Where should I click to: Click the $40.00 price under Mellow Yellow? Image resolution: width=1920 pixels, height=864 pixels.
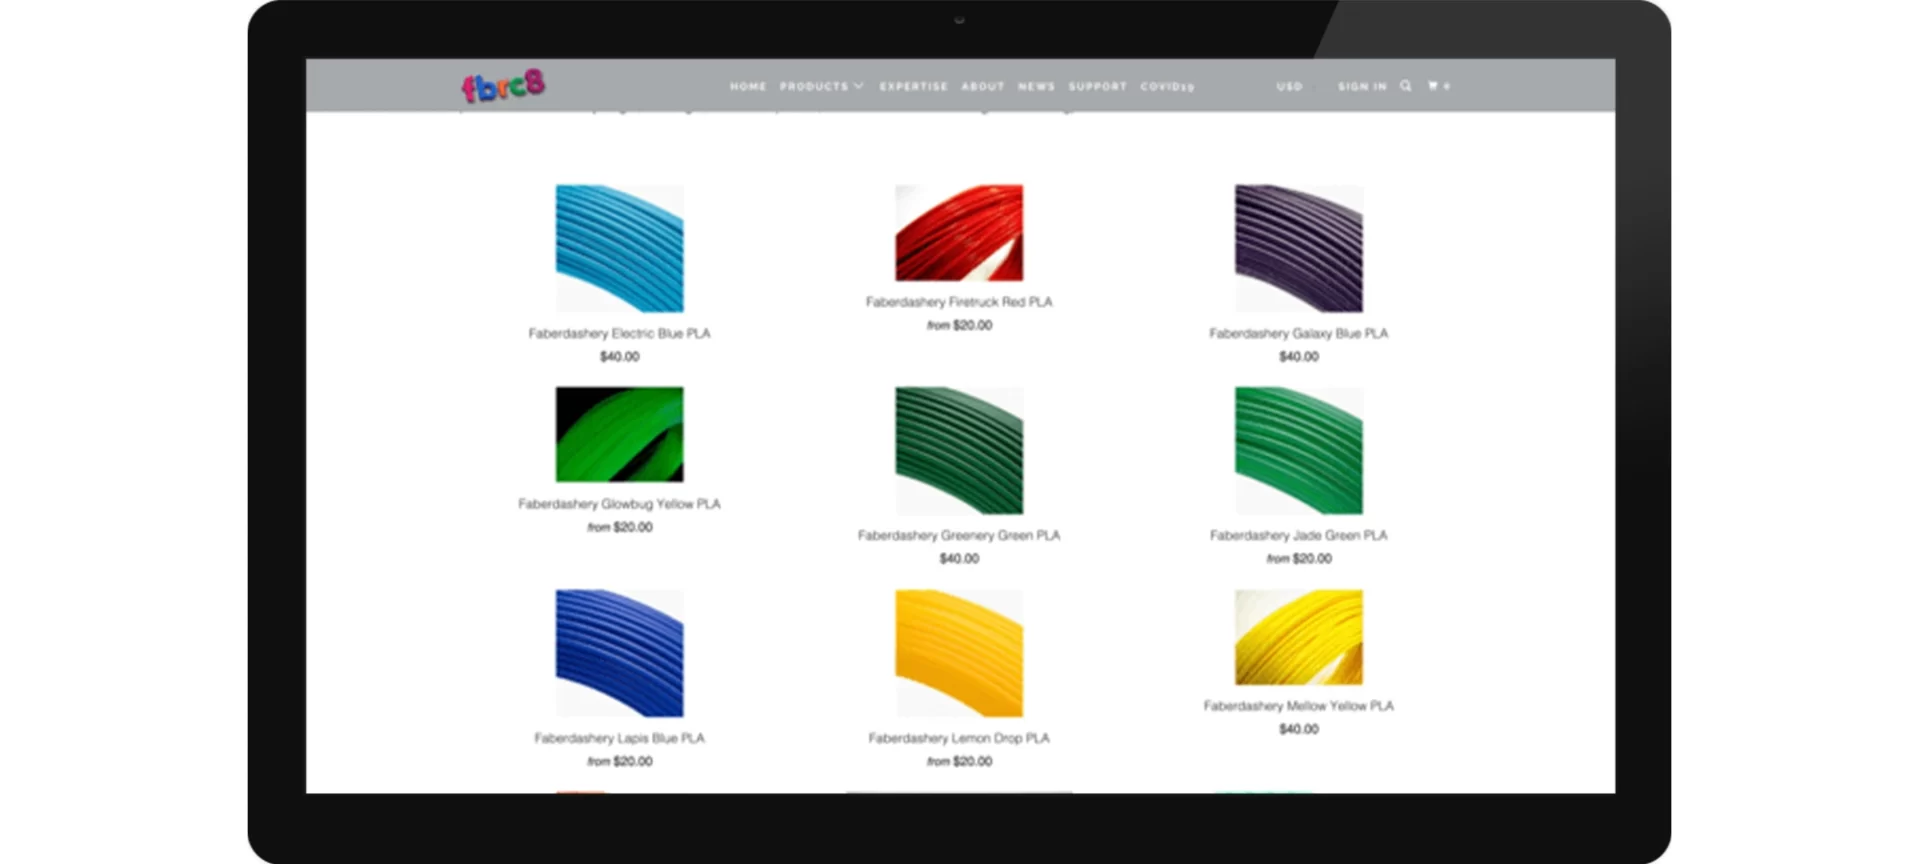click(1298, 729)
